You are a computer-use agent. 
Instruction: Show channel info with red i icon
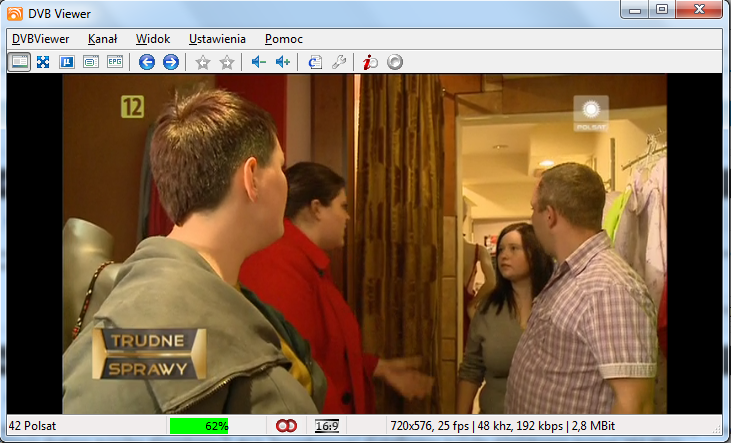(371, 62)
